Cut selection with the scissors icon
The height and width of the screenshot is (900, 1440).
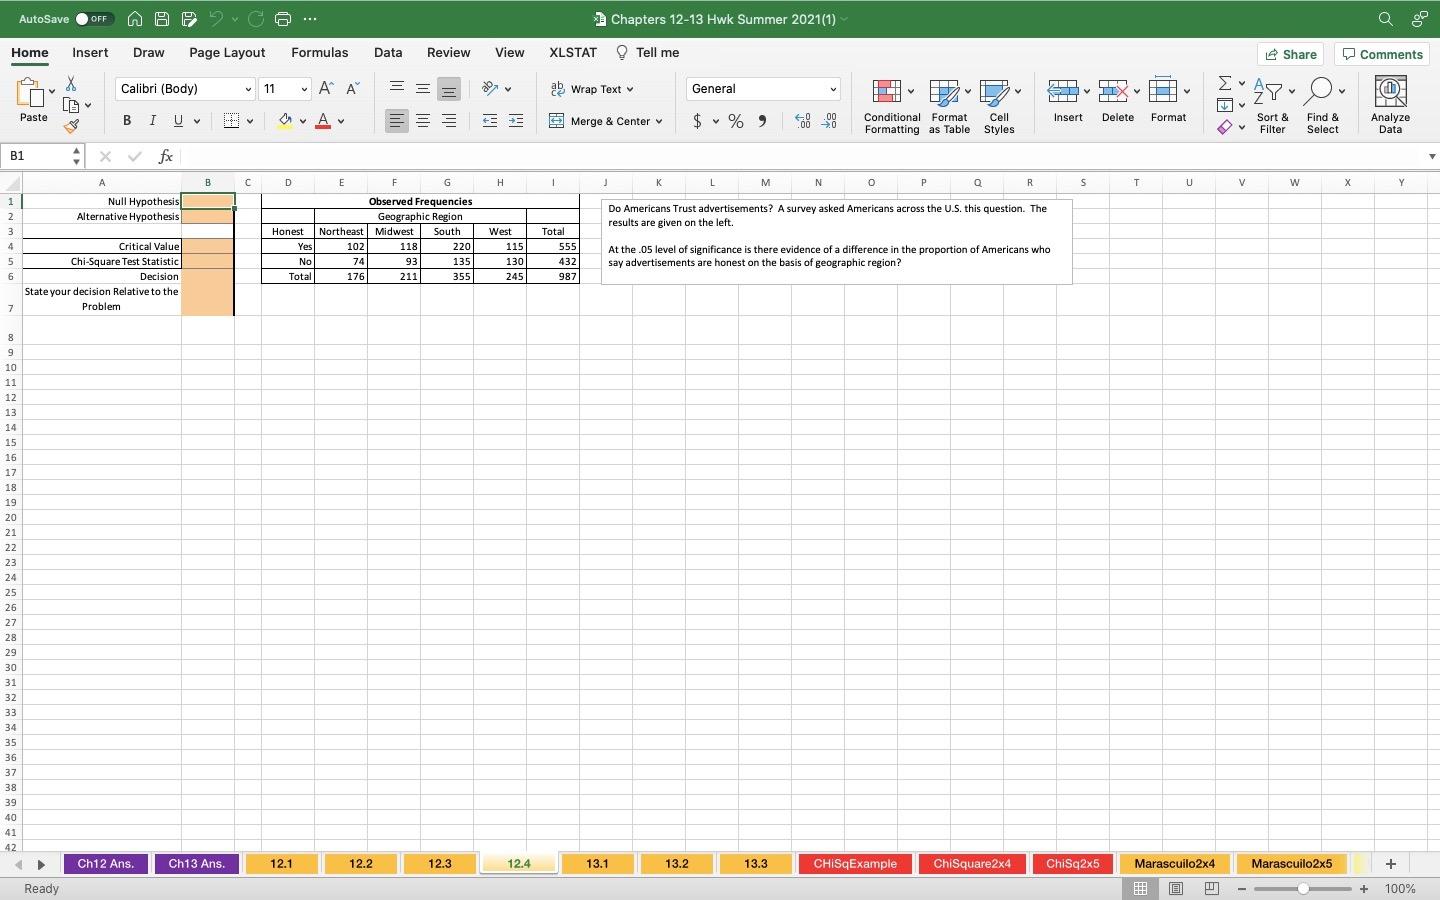point(71,84)
